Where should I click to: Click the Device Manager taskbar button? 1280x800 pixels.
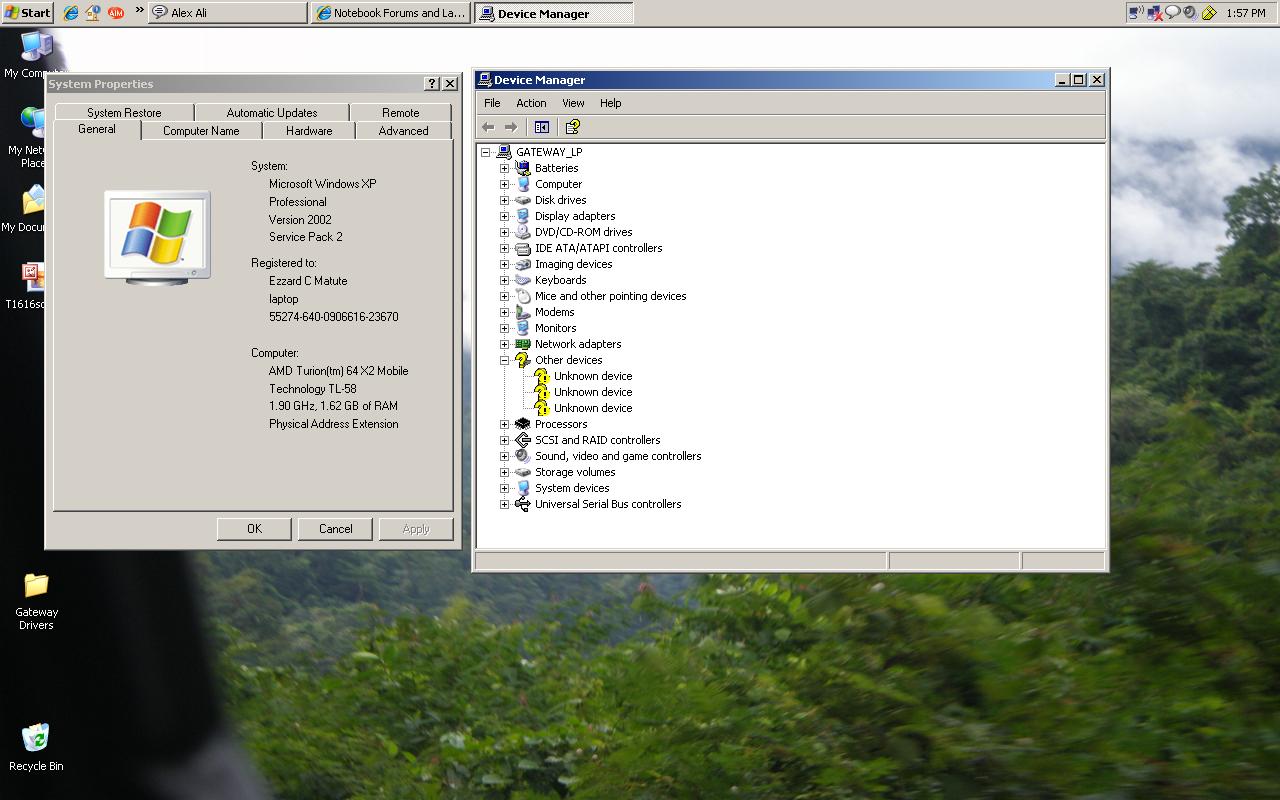[x=553, y=13]
